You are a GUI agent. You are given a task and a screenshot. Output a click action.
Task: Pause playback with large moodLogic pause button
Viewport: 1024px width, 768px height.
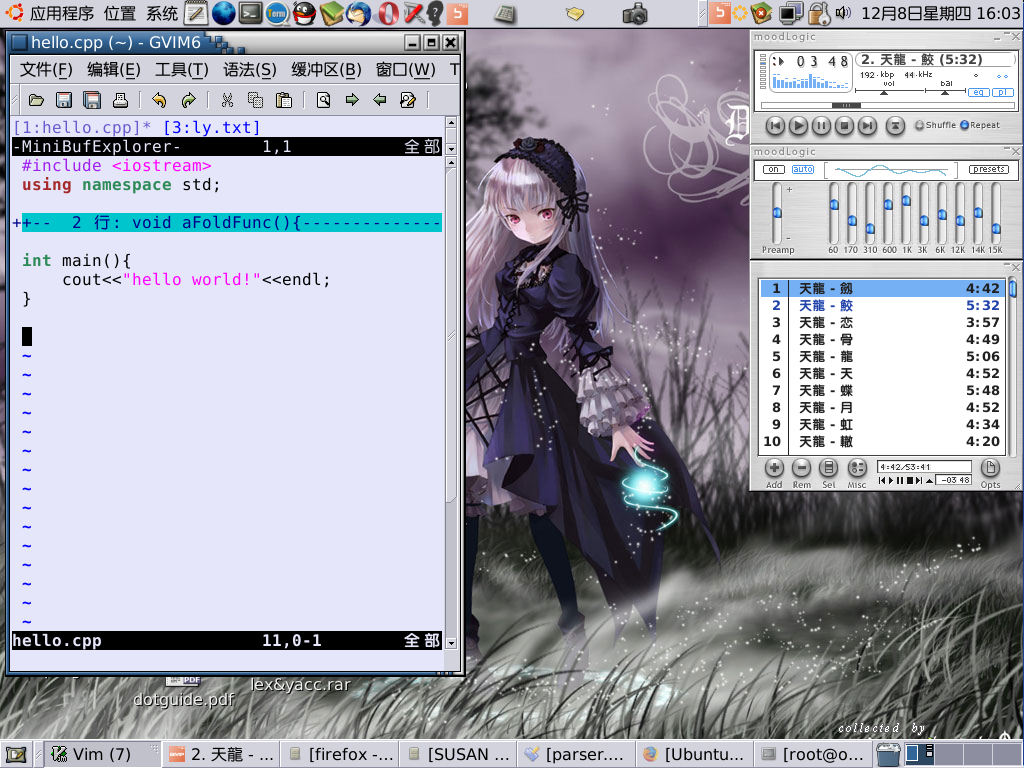(821, 125)
